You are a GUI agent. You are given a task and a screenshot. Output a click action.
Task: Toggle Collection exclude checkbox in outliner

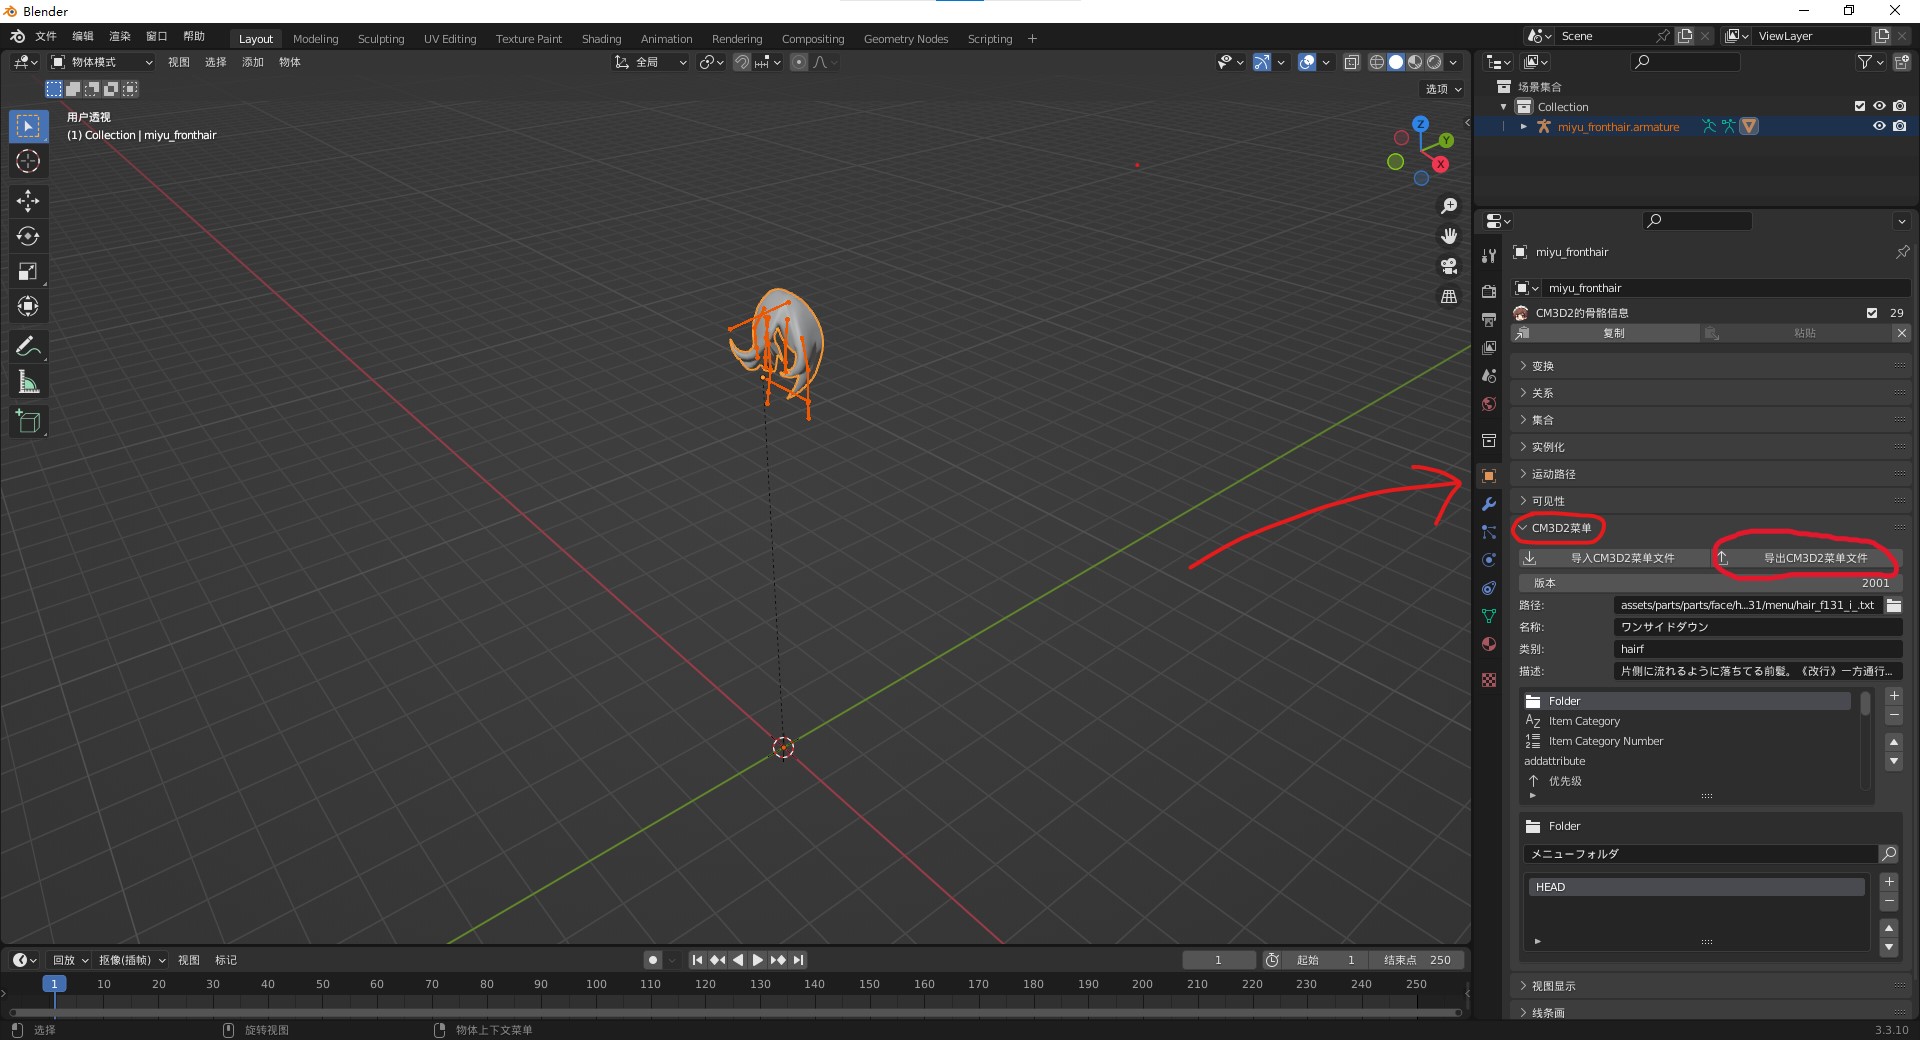1860,106
